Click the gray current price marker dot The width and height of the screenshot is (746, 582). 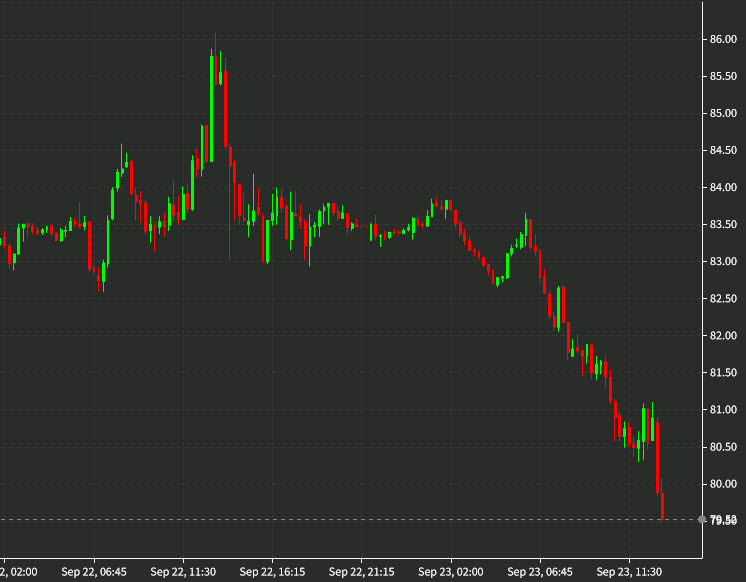point(701,519)
